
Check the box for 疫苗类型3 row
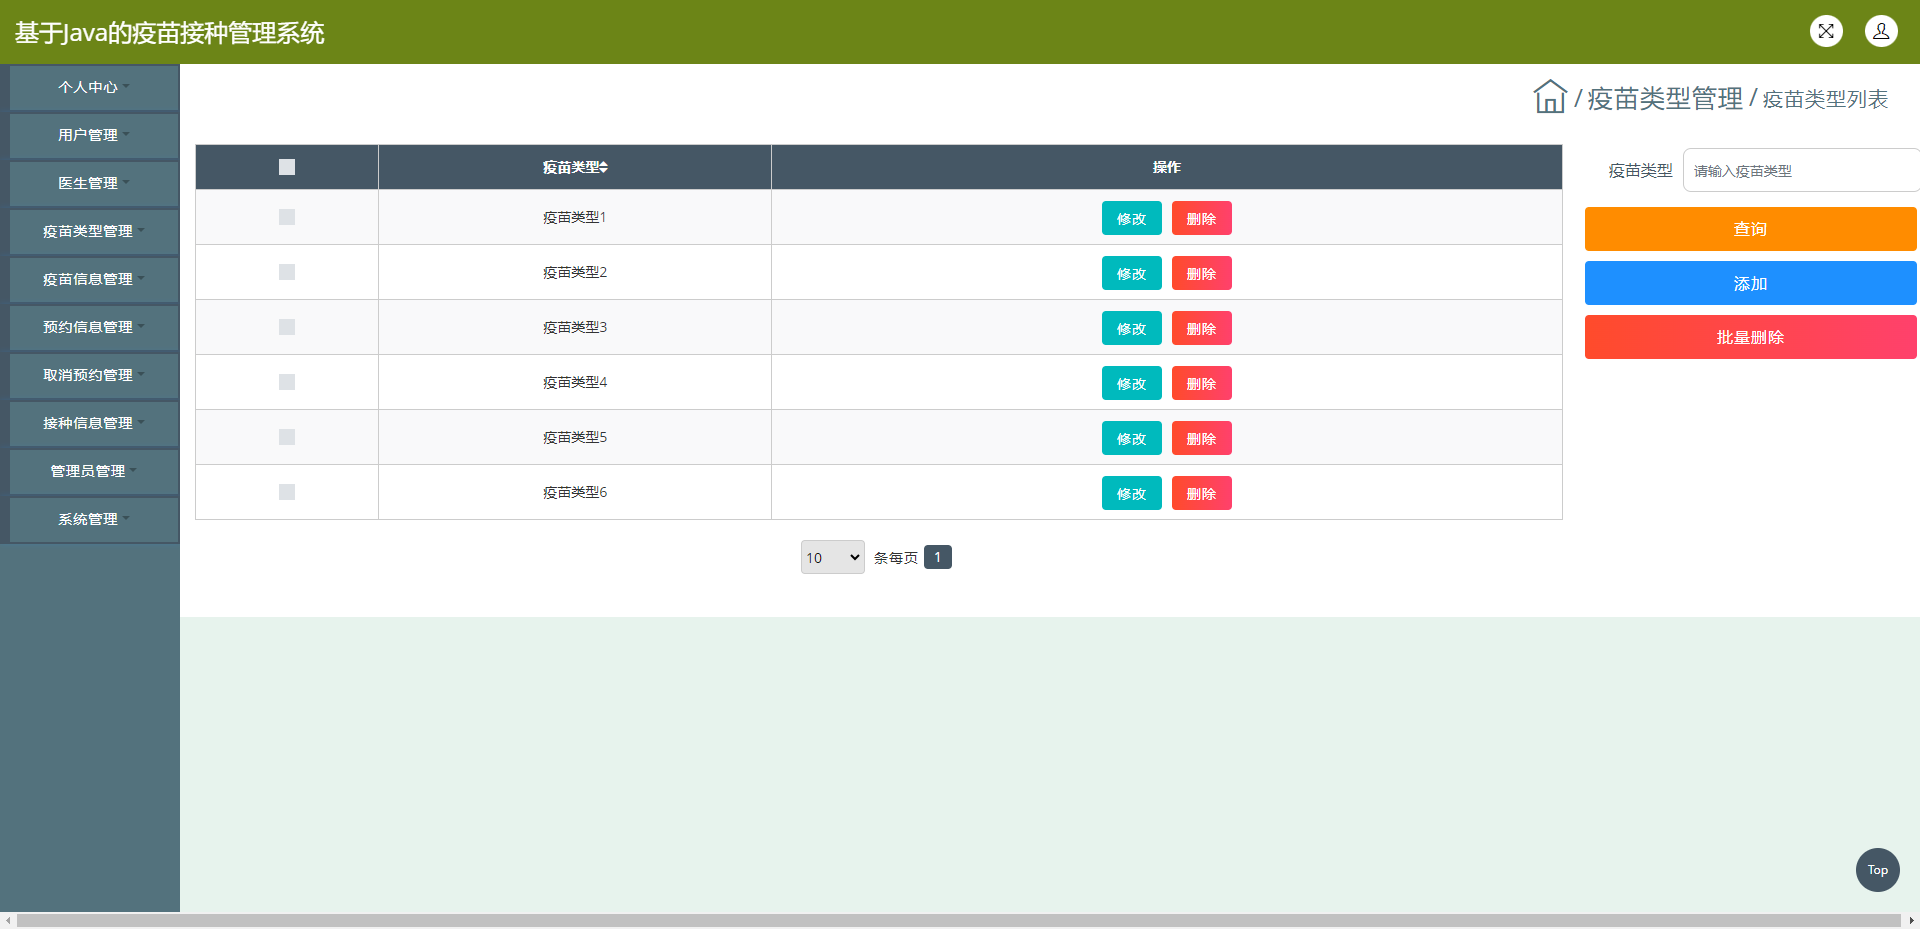point(287,327)
